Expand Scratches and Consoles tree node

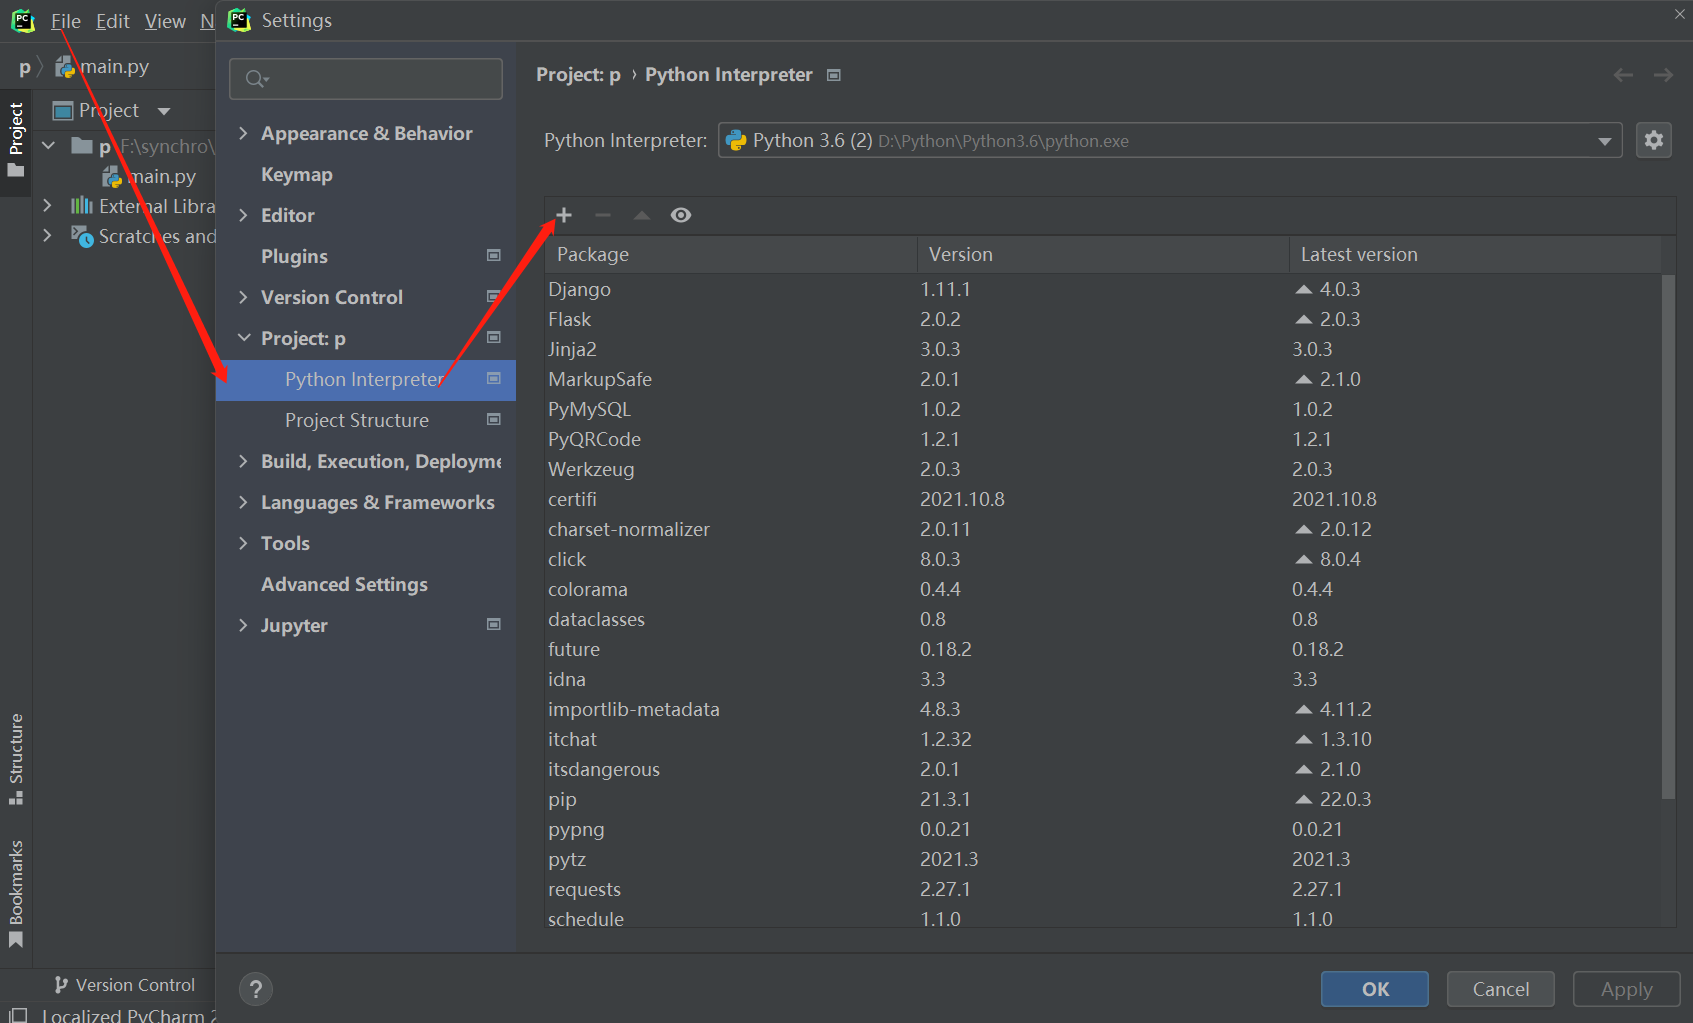[x=47, y=235]
